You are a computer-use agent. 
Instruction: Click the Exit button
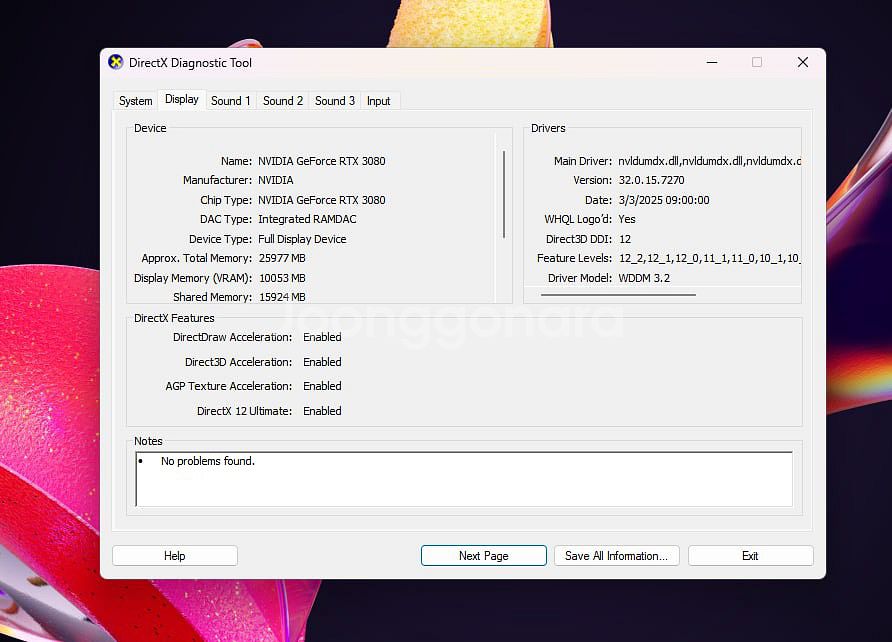tap(750, 556)
